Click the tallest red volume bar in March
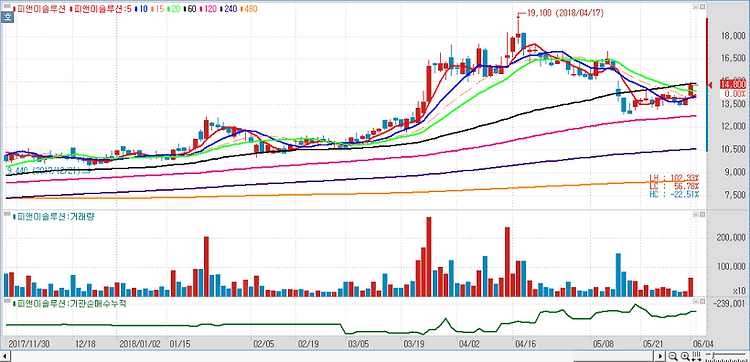 coord(429,257)
